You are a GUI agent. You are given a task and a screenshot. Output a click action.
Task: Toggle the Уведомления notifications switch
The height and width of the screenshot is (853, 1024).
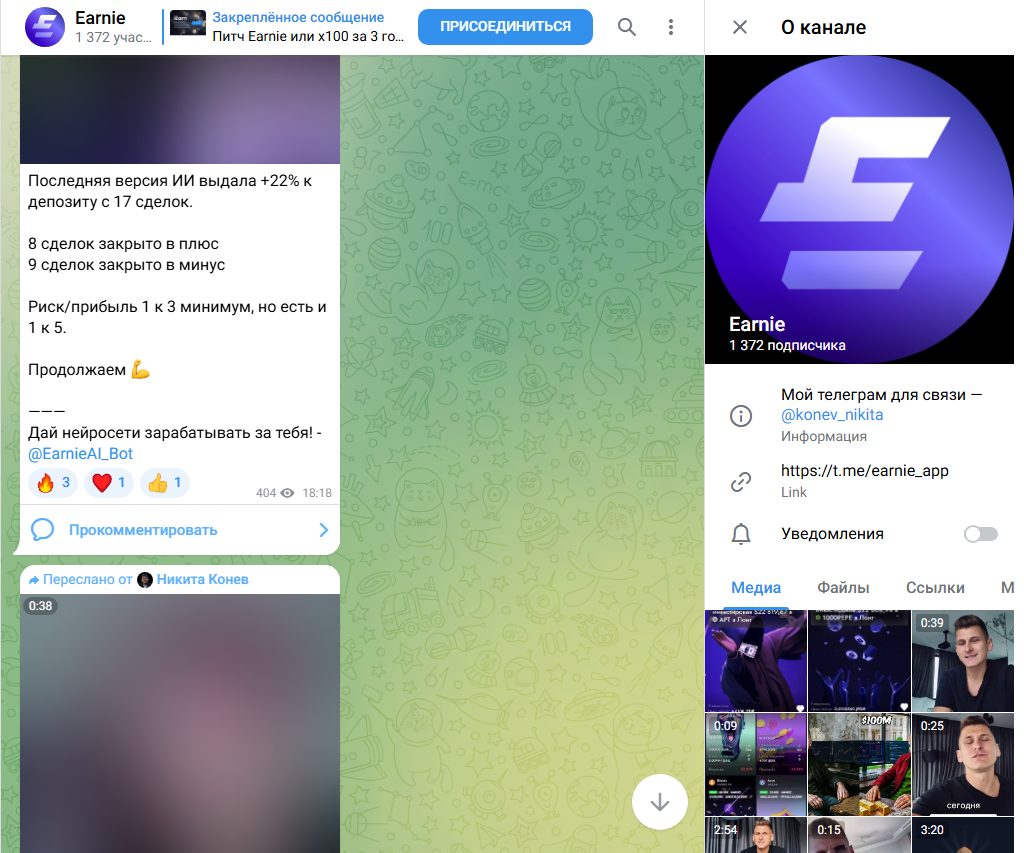[x=981, y=534]
